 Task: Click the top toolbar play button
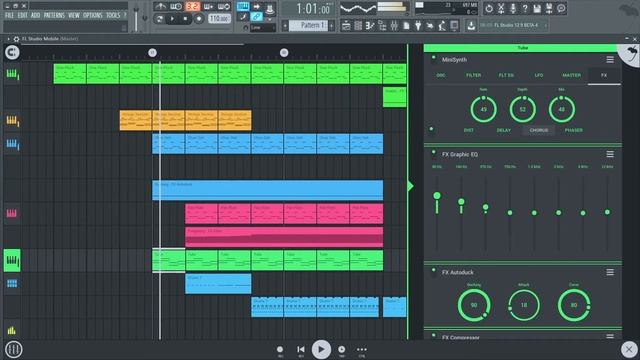[172, 19]
